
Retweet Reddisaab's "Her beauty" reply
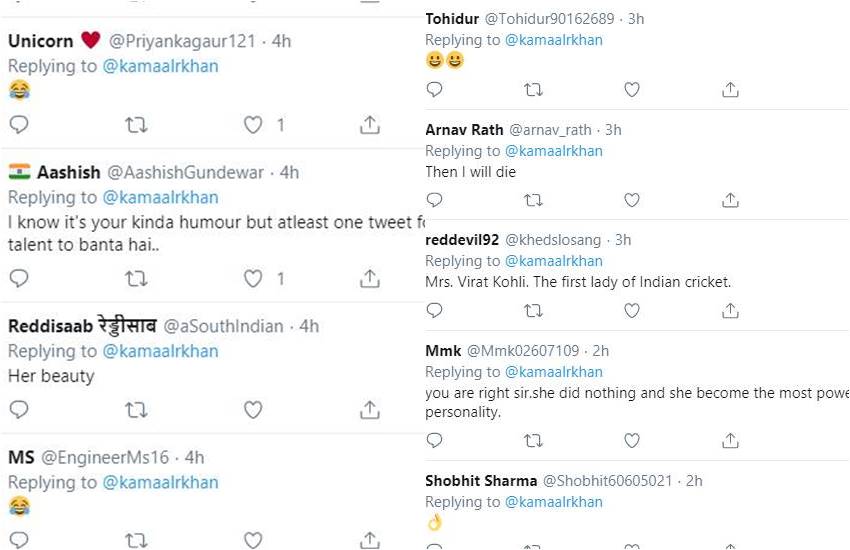click(x=136, y=409)
